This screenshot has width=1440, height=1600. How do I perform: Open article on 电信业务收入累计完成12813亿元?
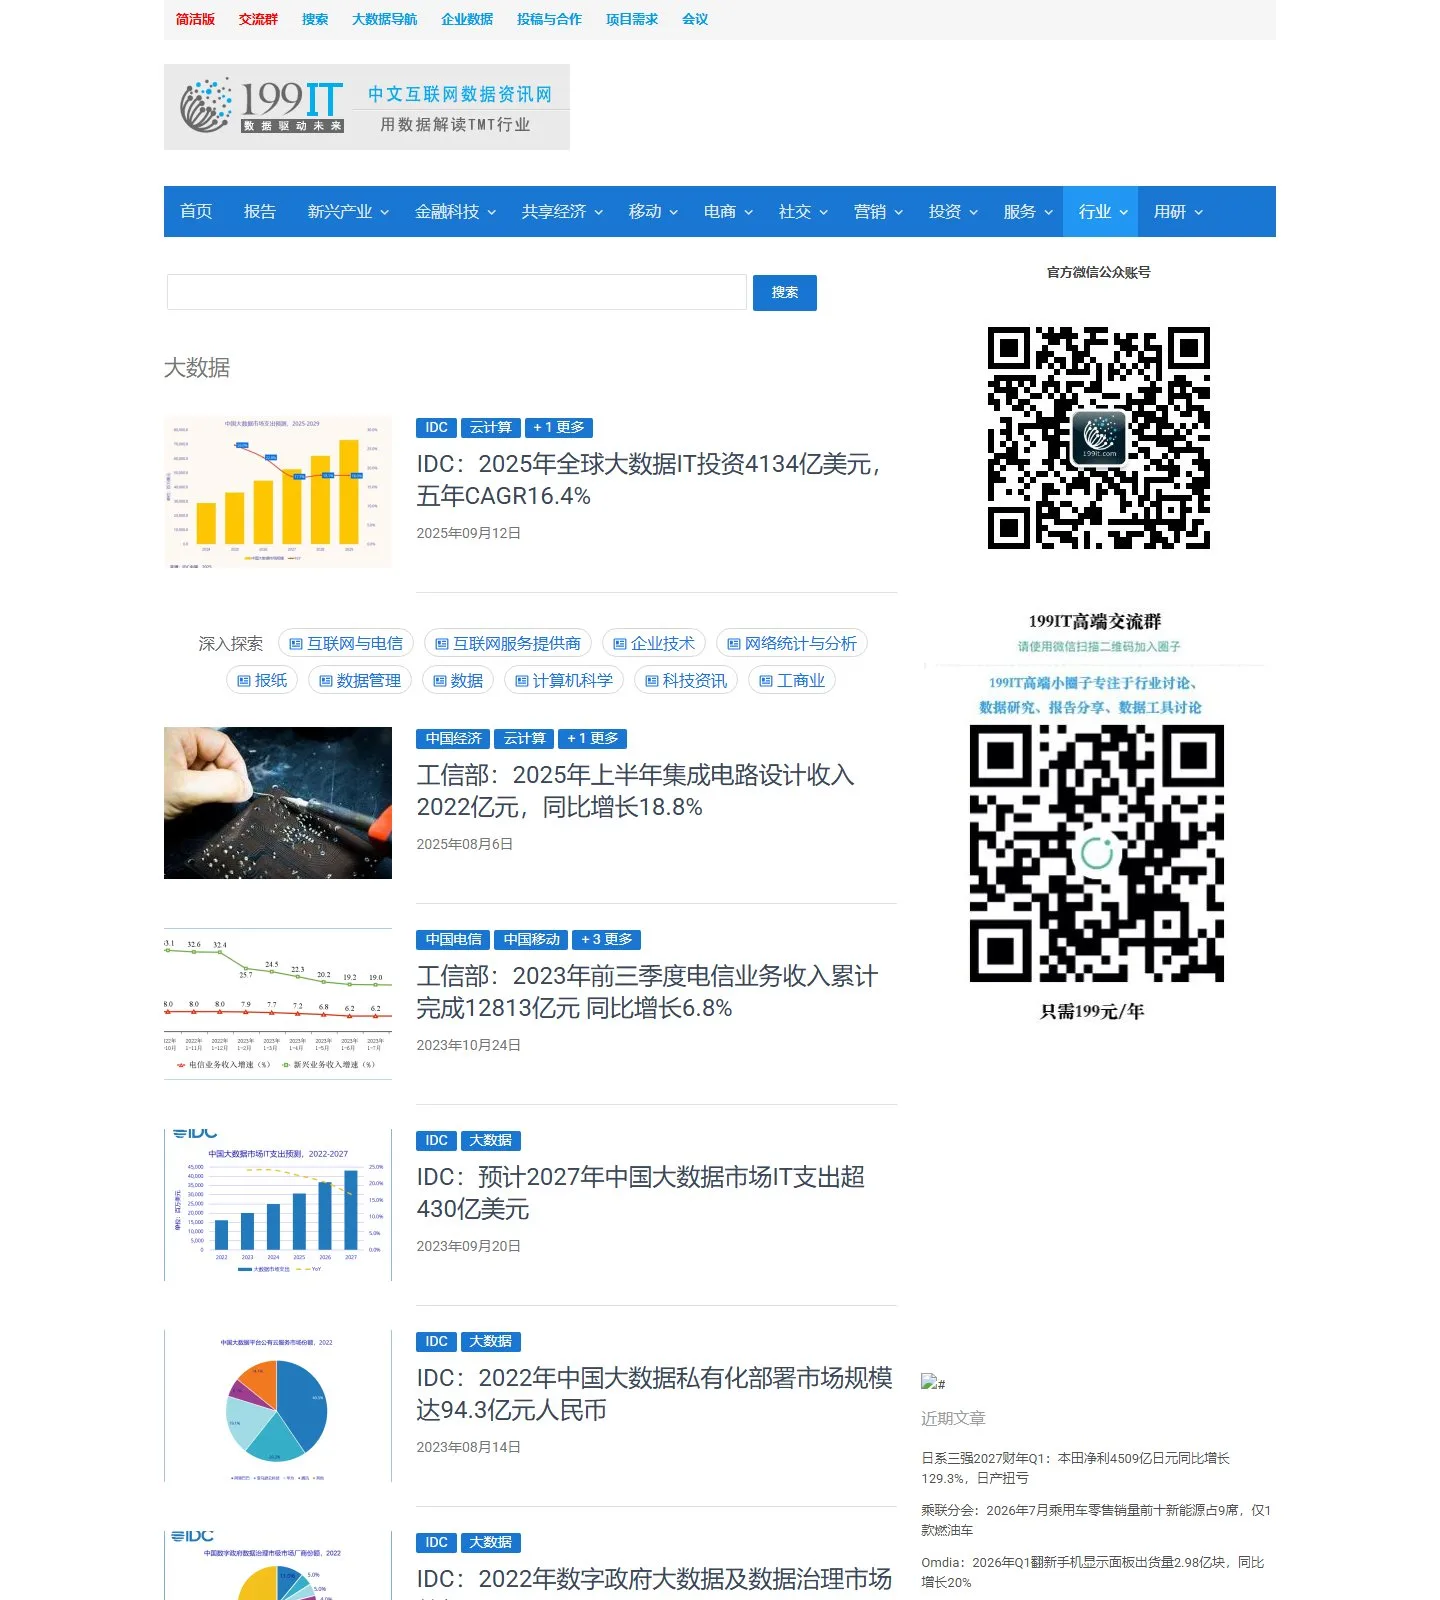click(x=647, y=992)
